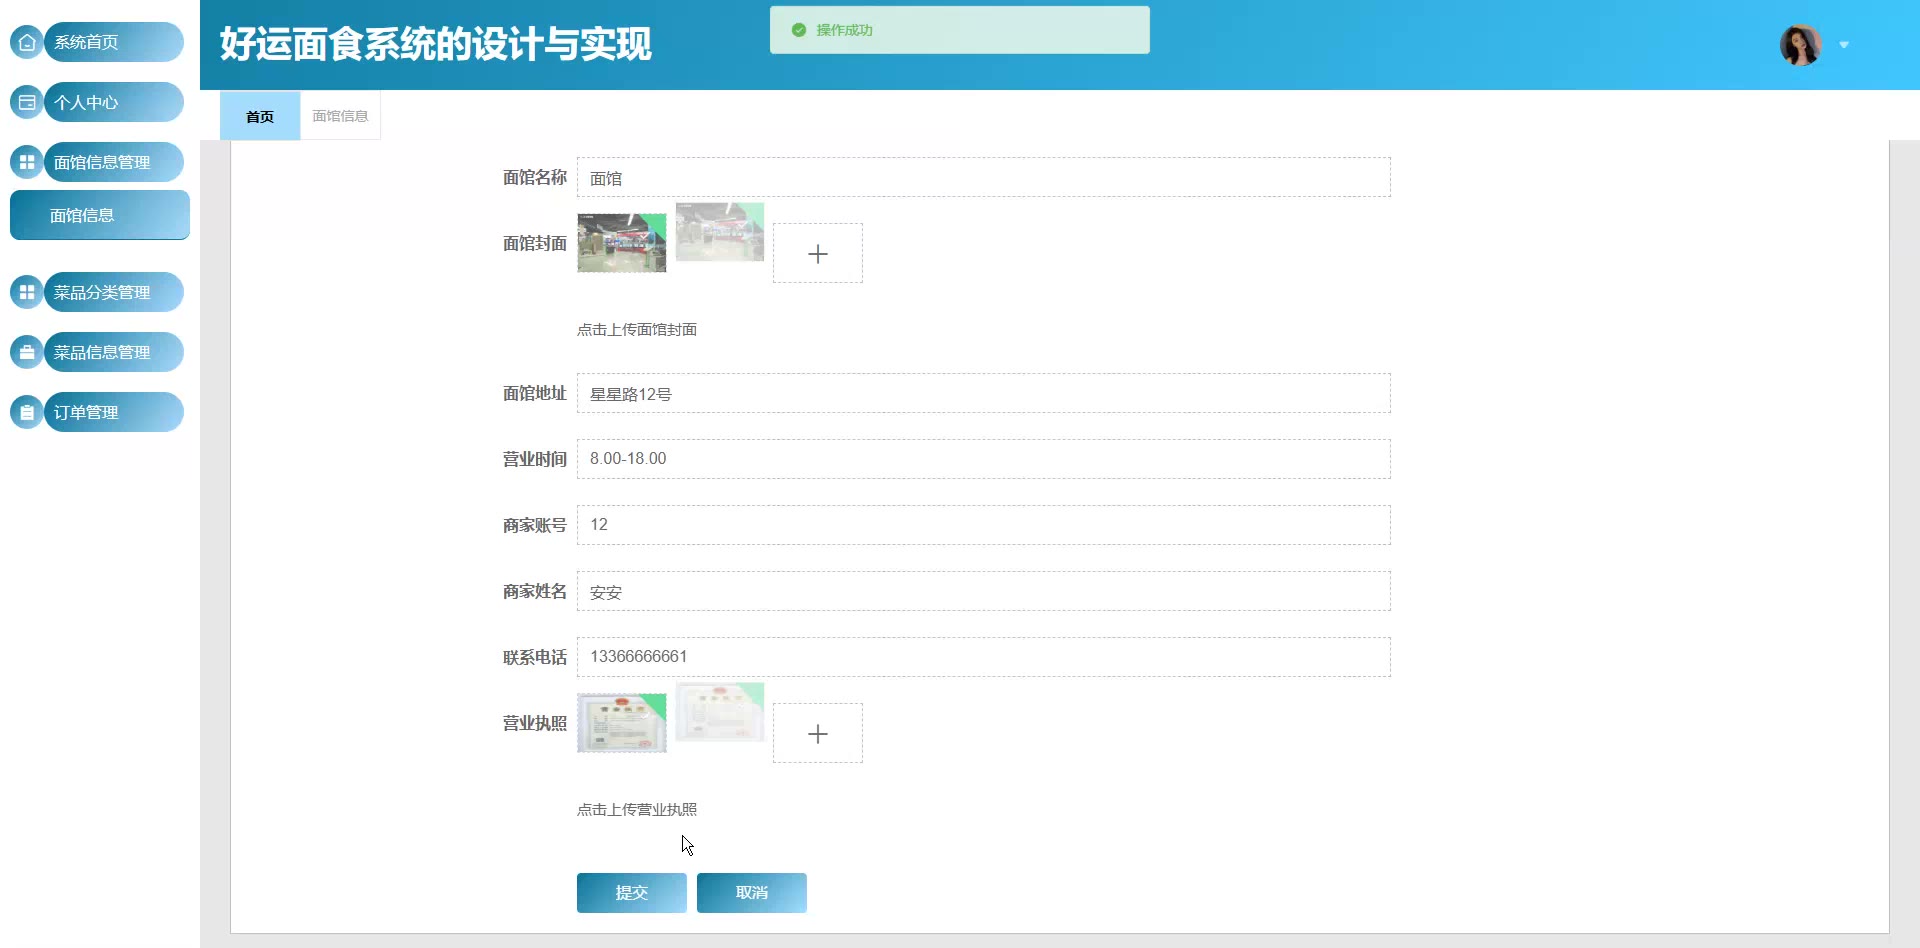This screenshot has width=1920, height=948.
Task: Click the user avatar picture
Action: tap(1800, 45)
